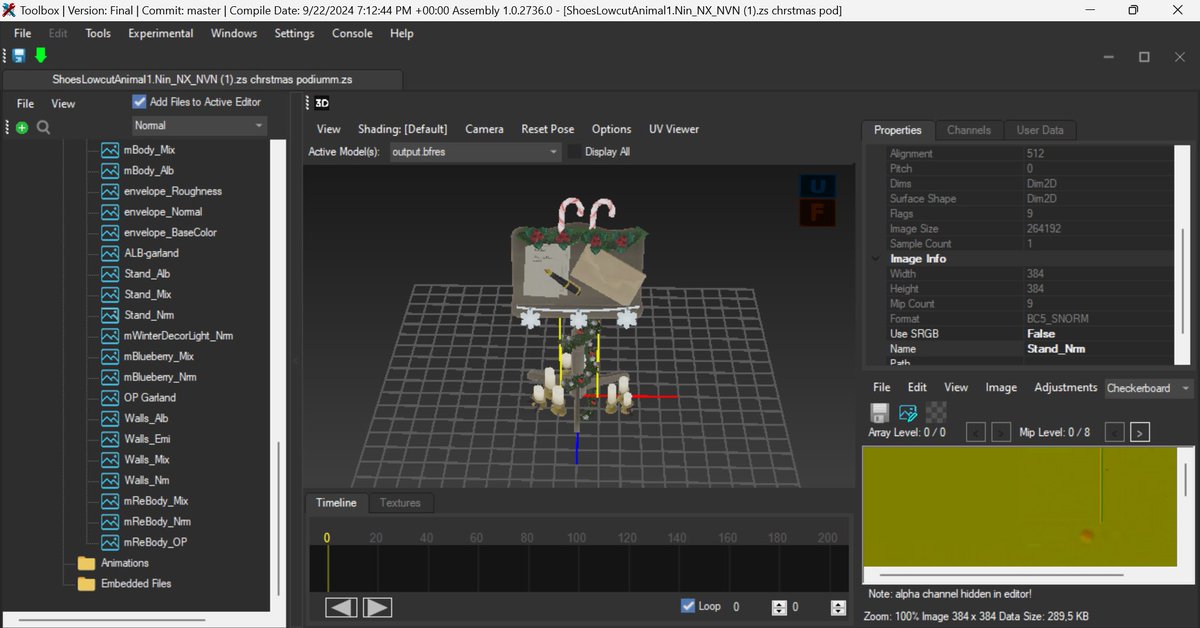Open the Tools menu
This screenshot has height=628, width=1200.
98,33
